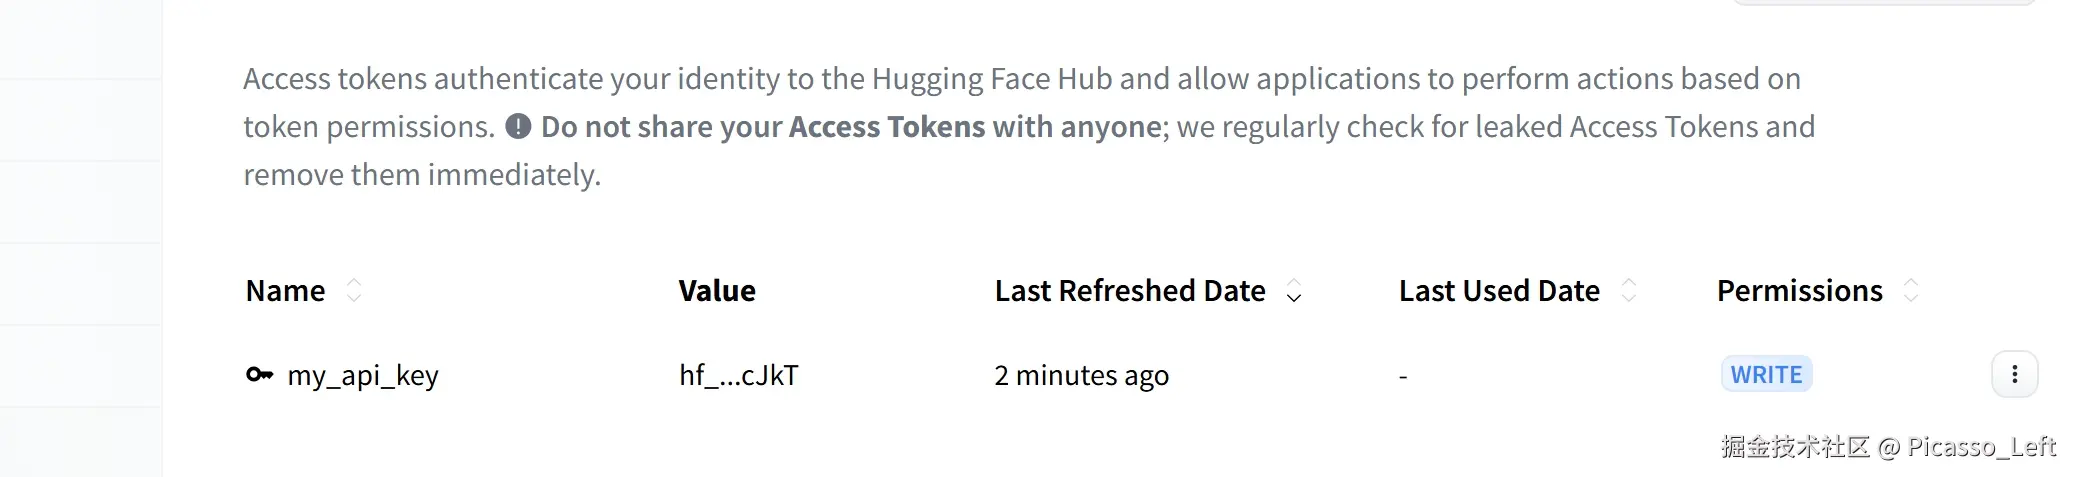Click the dash under Last Used Date
This screenshot has width=2073, height=477.
1403,377
